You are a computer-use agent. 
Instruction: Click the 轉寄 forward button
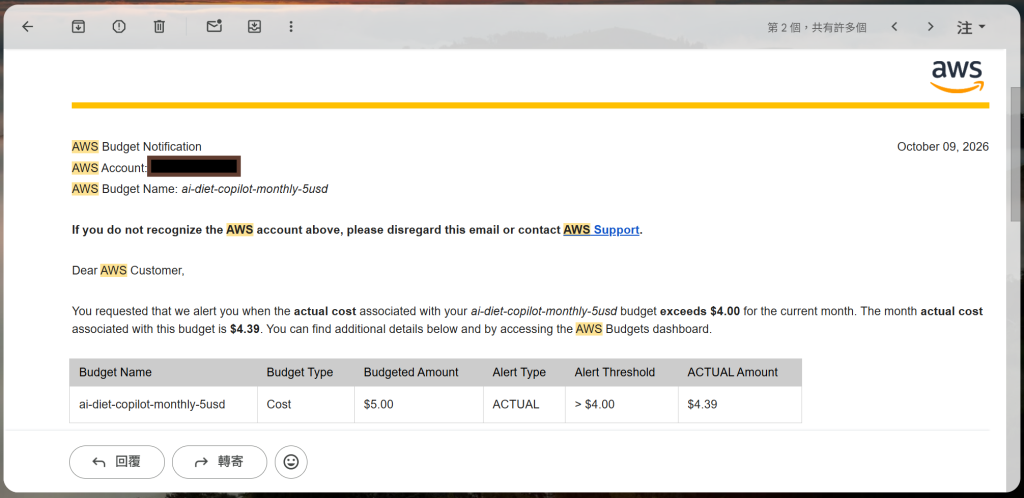(219, 462)
